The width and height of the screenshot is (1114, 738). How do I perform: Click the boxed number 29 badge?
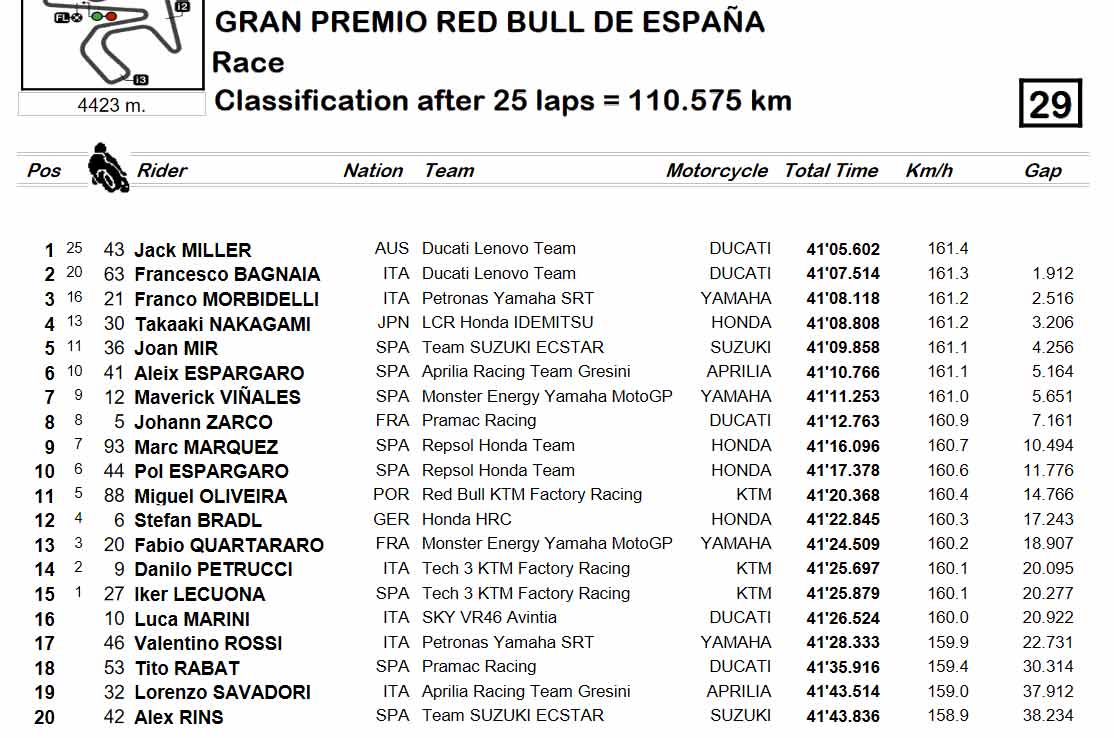[x=1050, y=104]
